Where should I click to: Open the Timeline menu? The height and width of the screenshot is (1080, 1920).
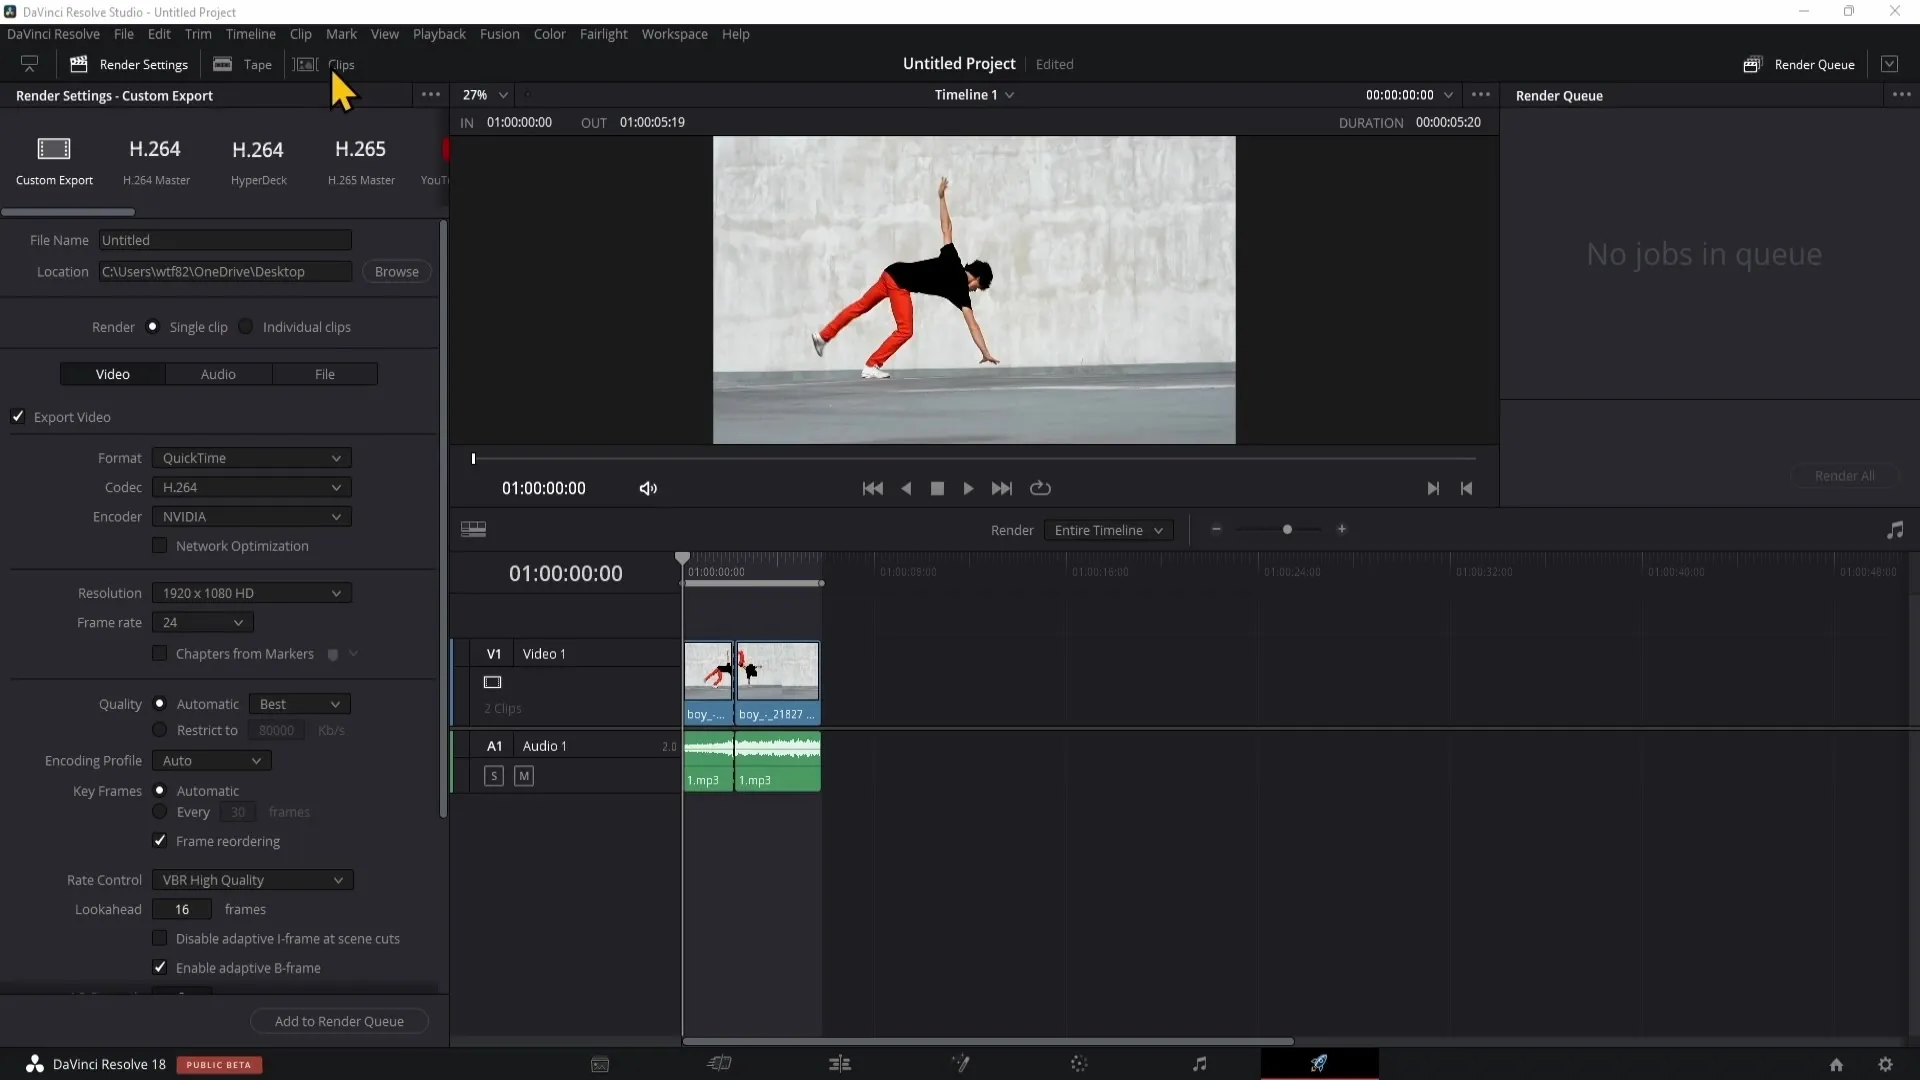coord(250,34)
